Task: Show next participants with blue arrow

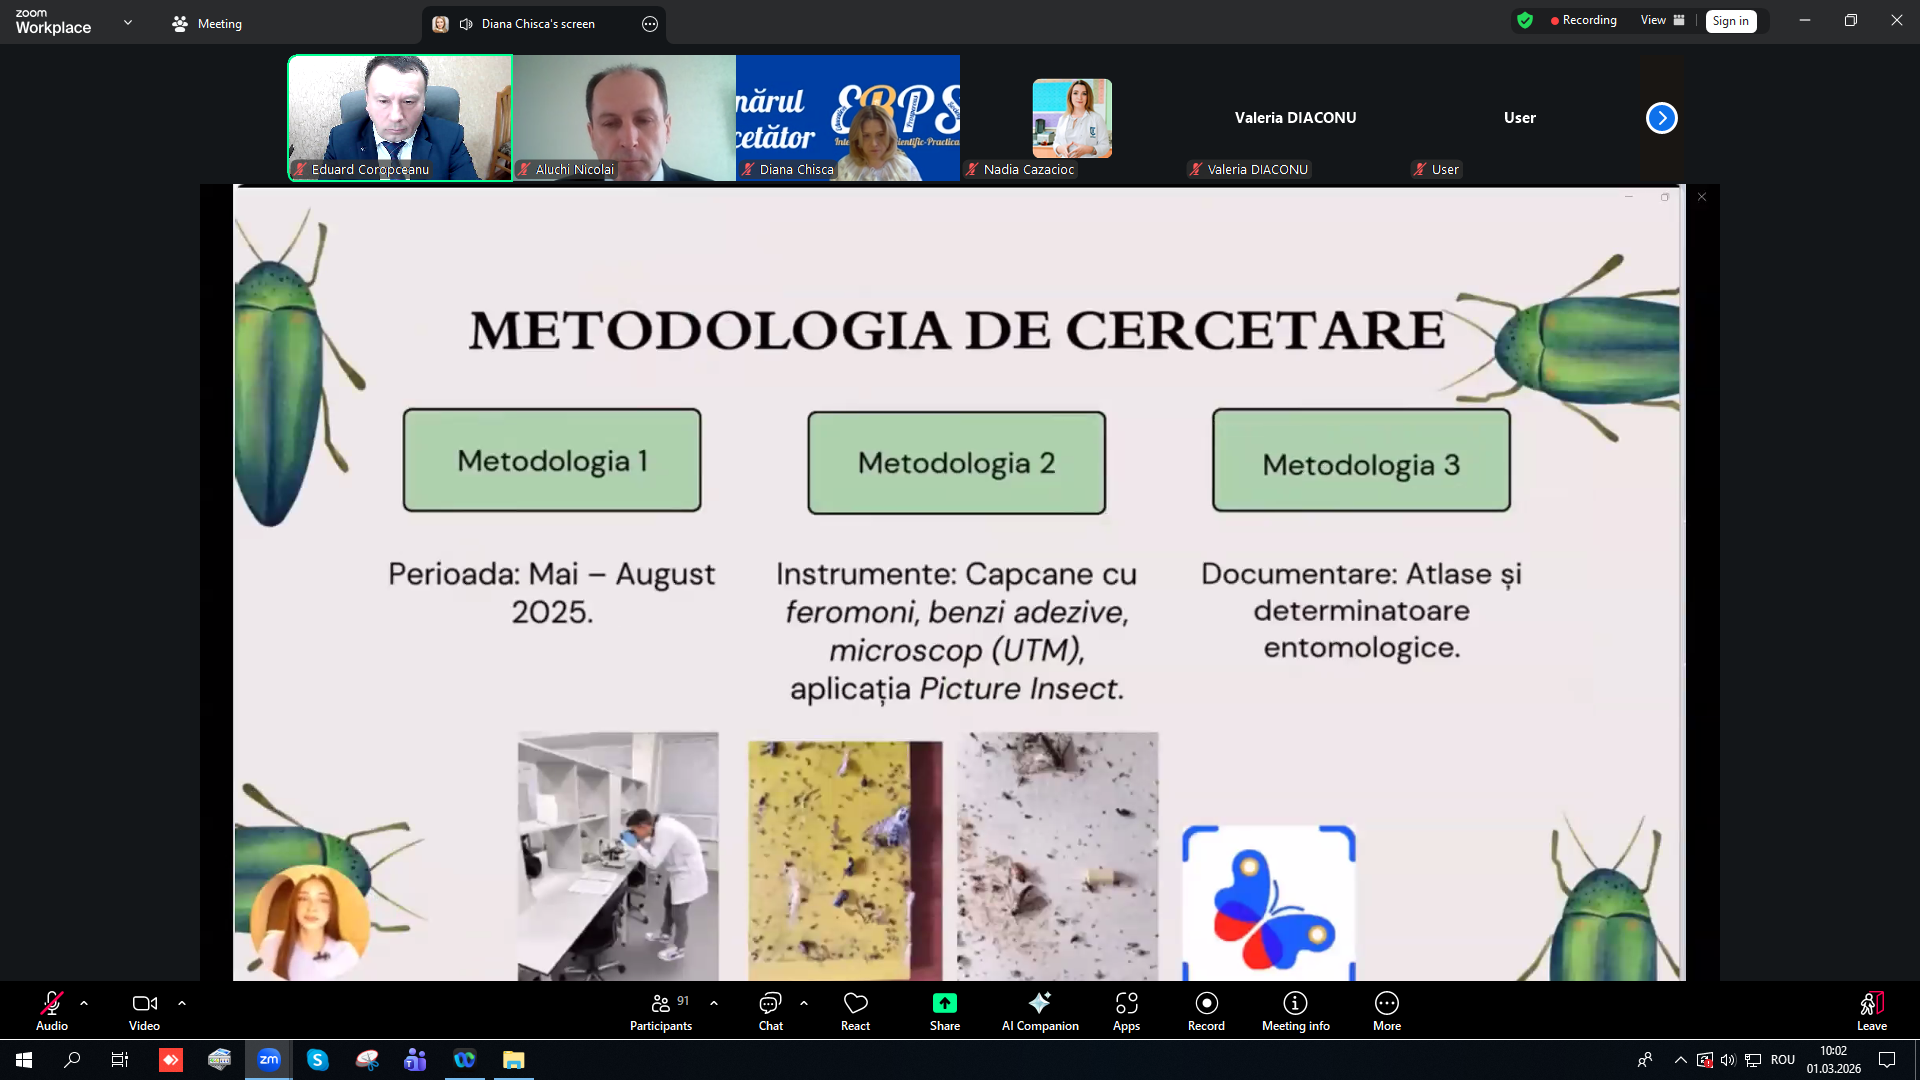Action: 1661,118
